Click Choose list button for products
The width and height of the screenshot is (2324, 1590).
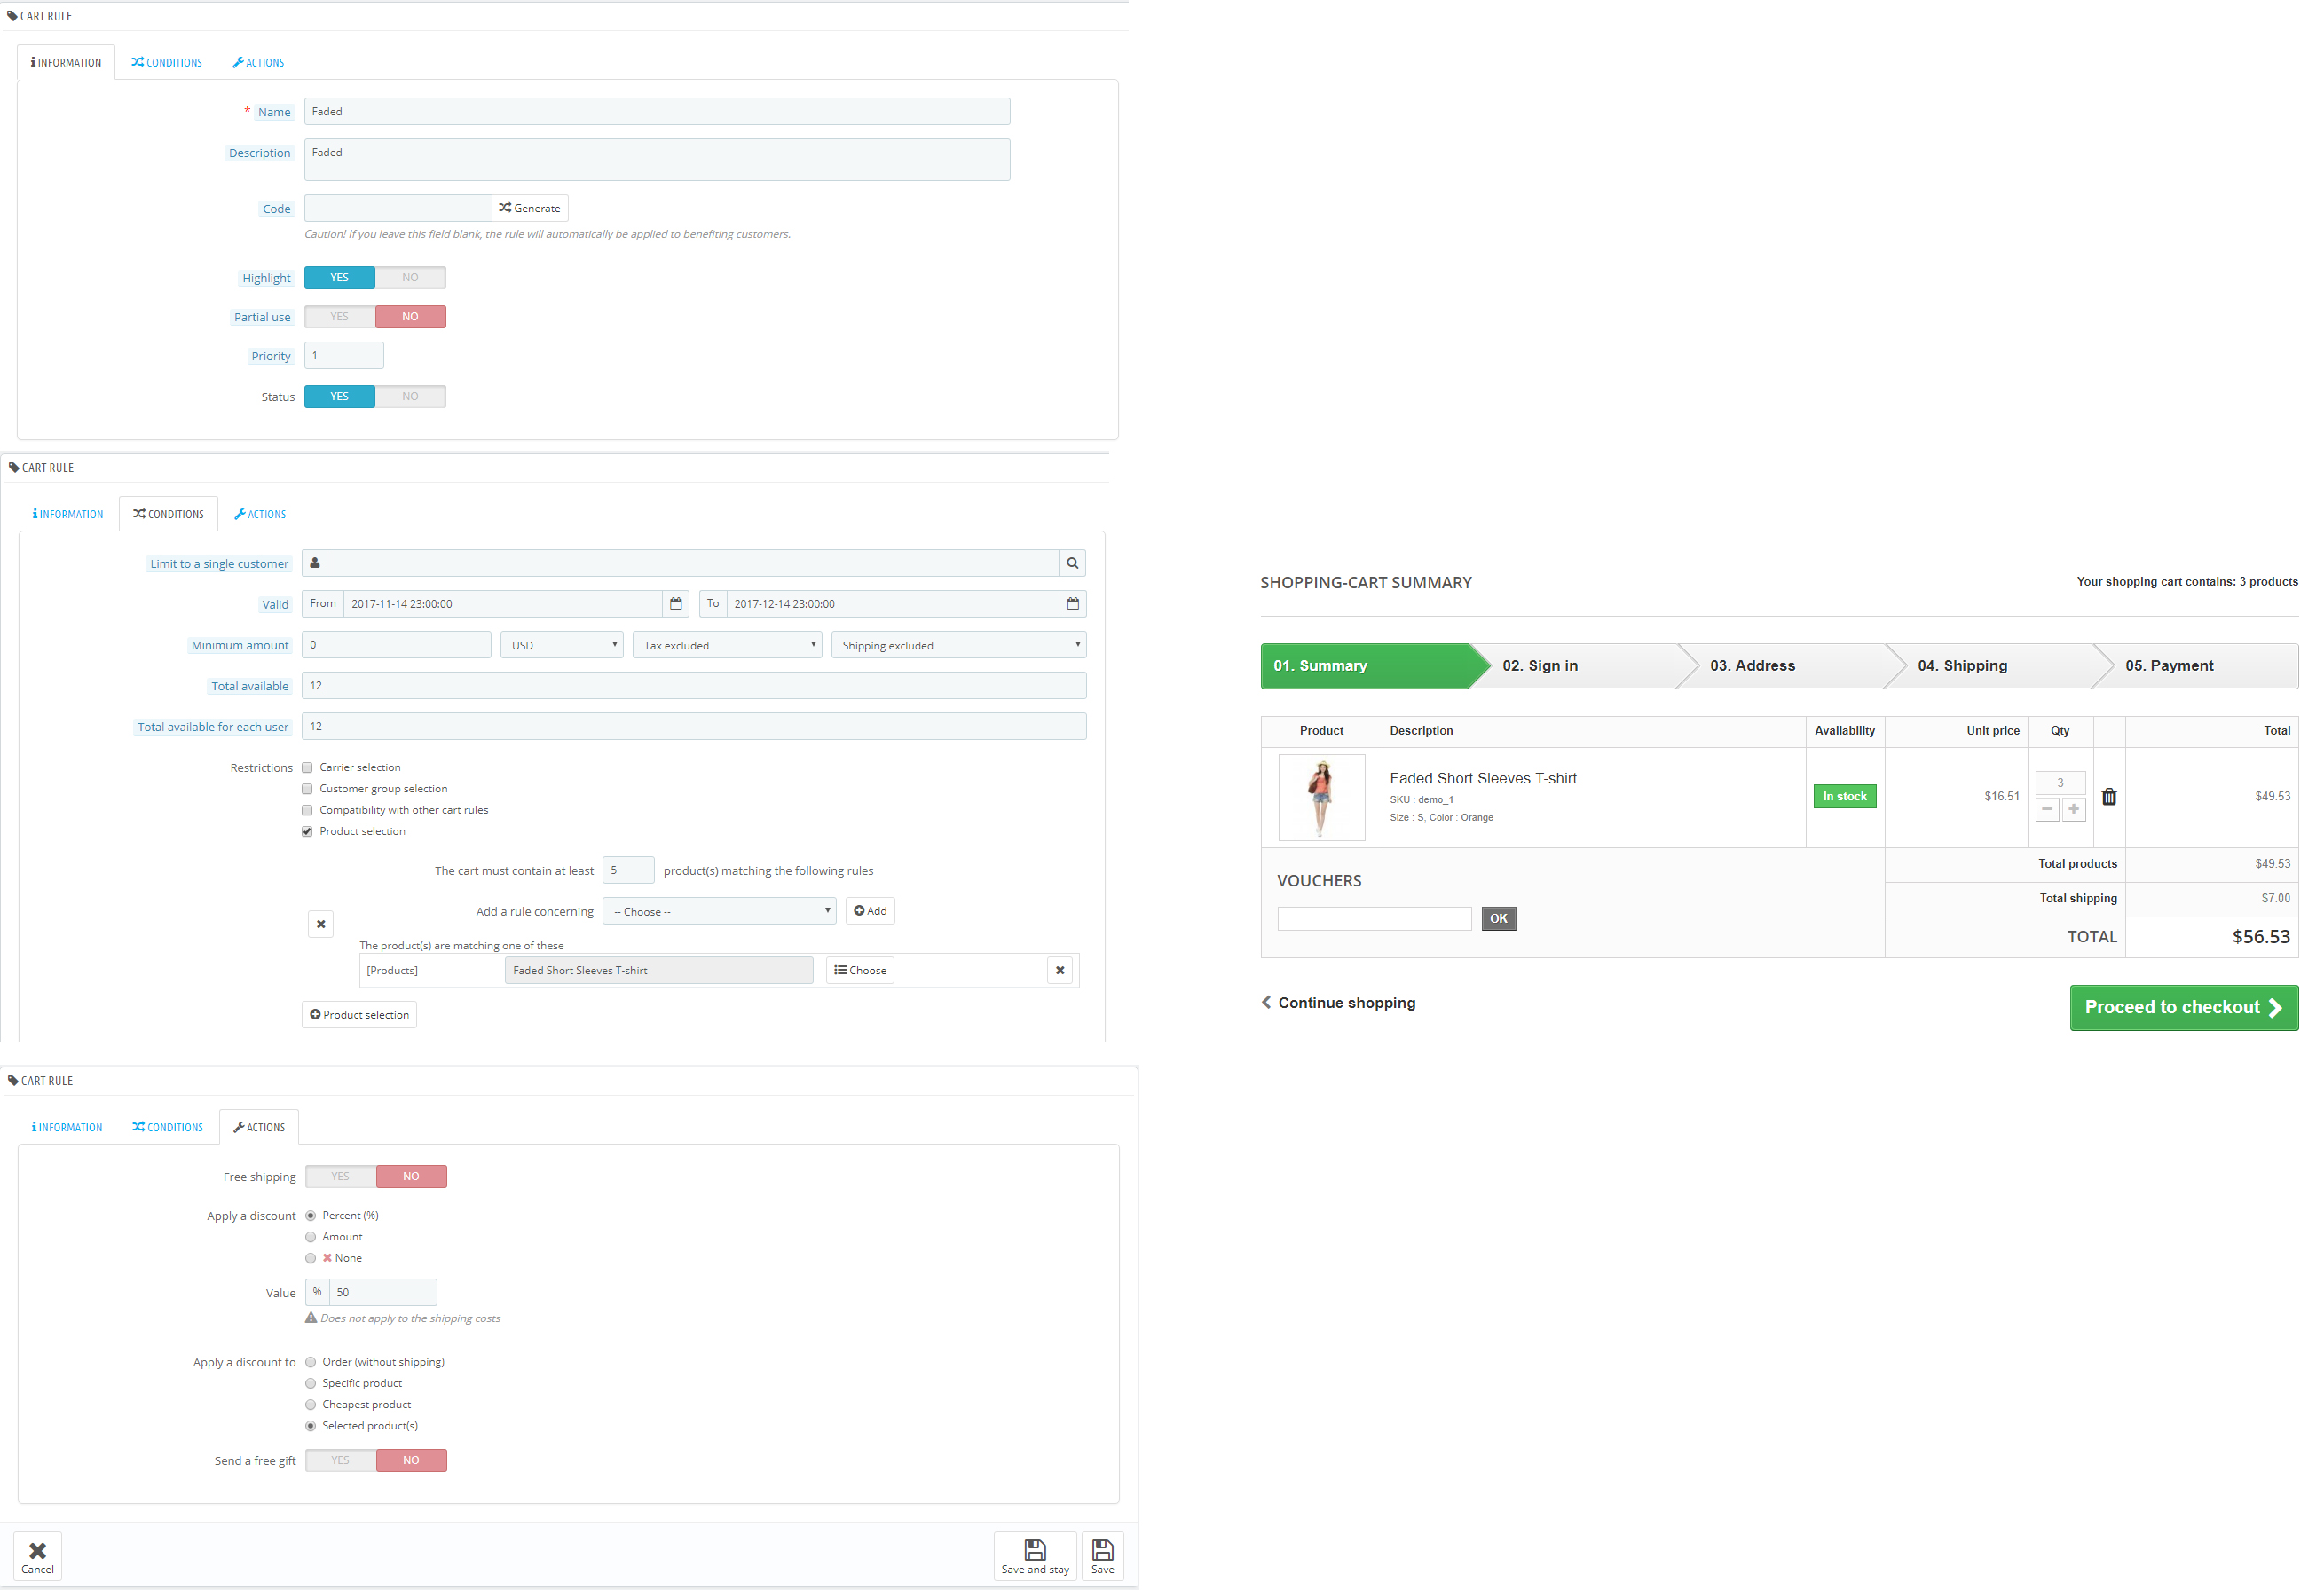tap(860, 970)
